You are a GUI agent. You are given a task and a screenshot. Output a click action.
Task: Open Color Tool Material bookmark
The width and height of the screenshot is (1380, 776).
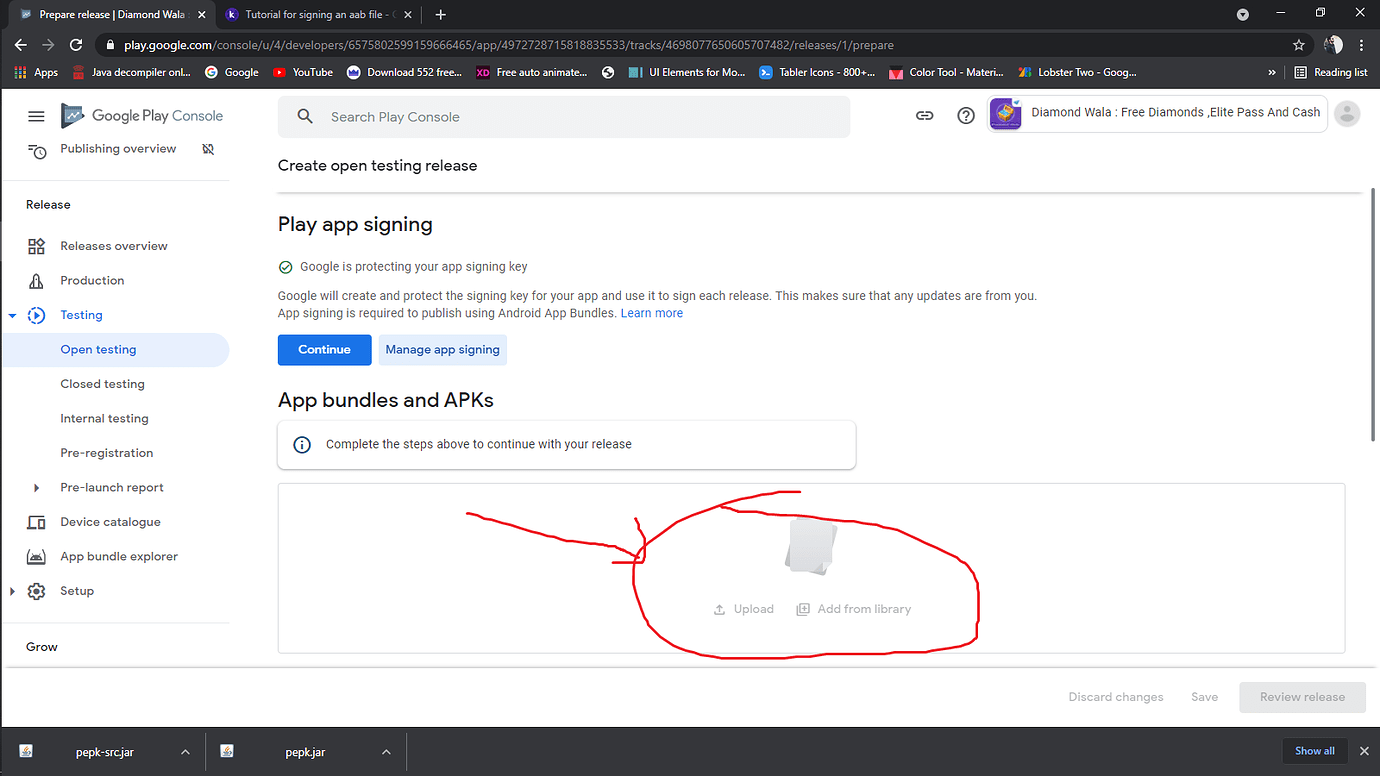click(x=947, y=72)
